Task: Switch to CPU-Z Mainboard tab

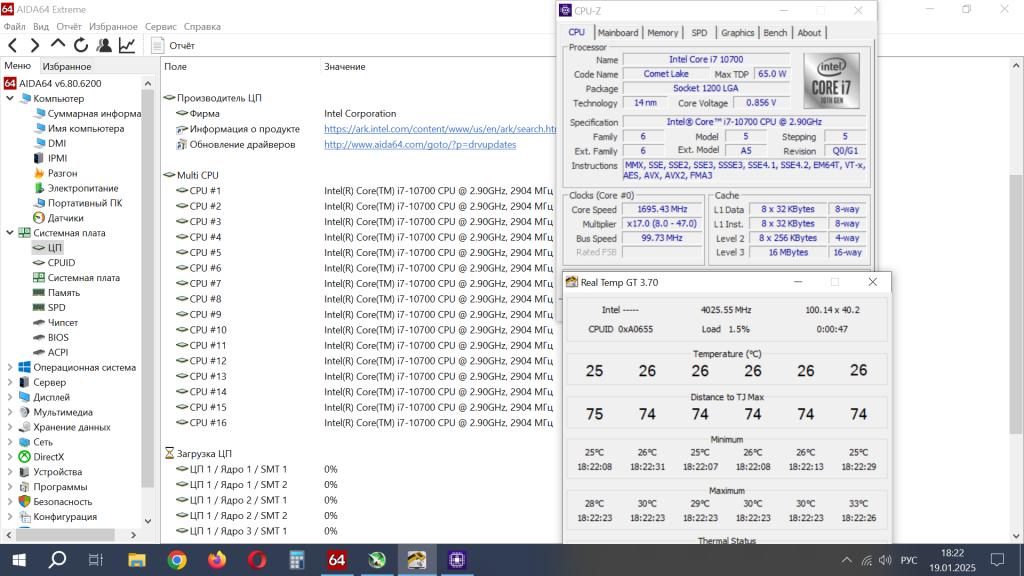Action: [618, 33]
